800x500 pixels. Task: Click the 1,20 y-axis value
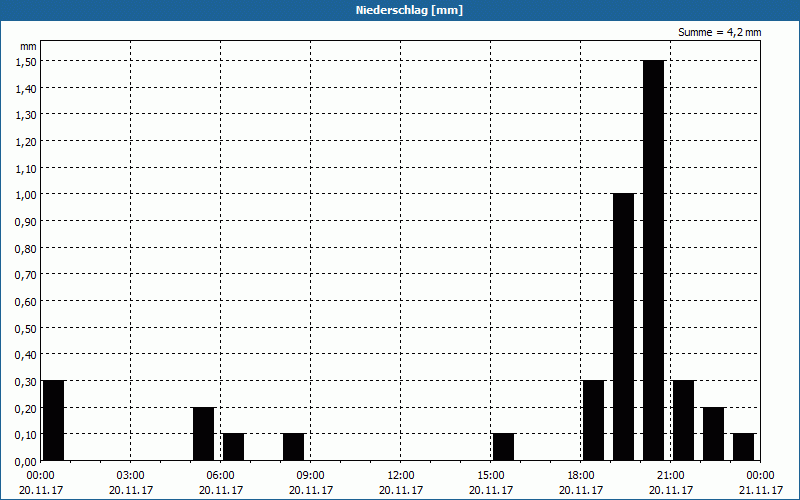[26, 141]
